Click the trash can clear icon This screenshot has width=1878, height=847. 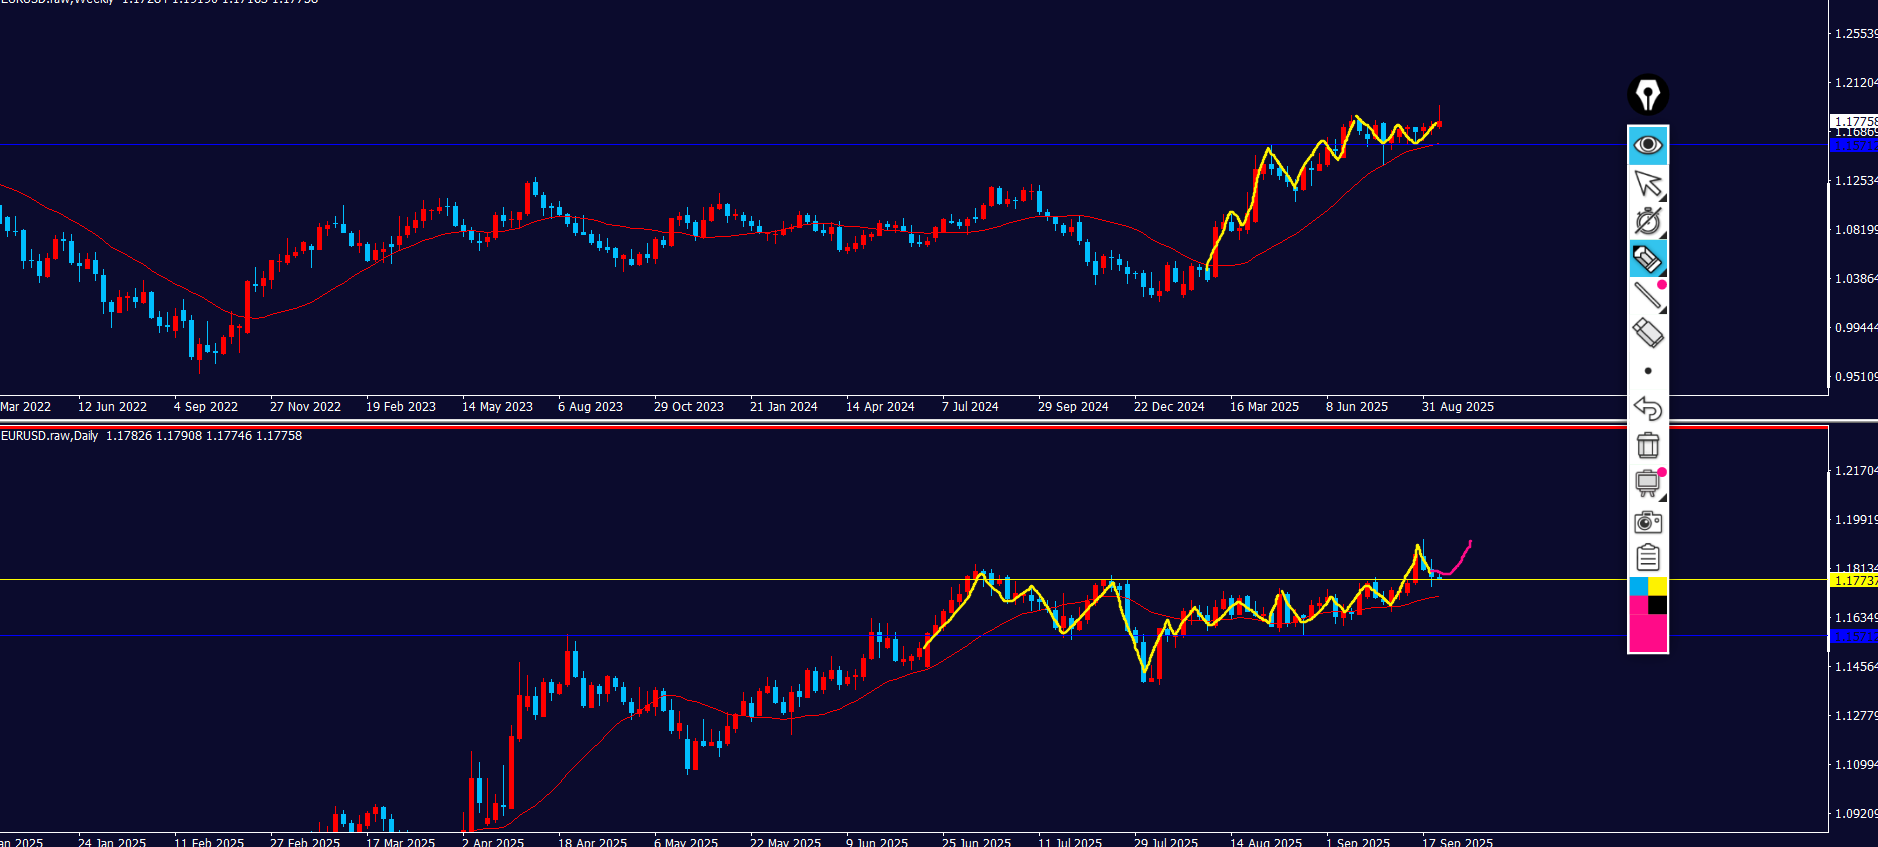1647,445
